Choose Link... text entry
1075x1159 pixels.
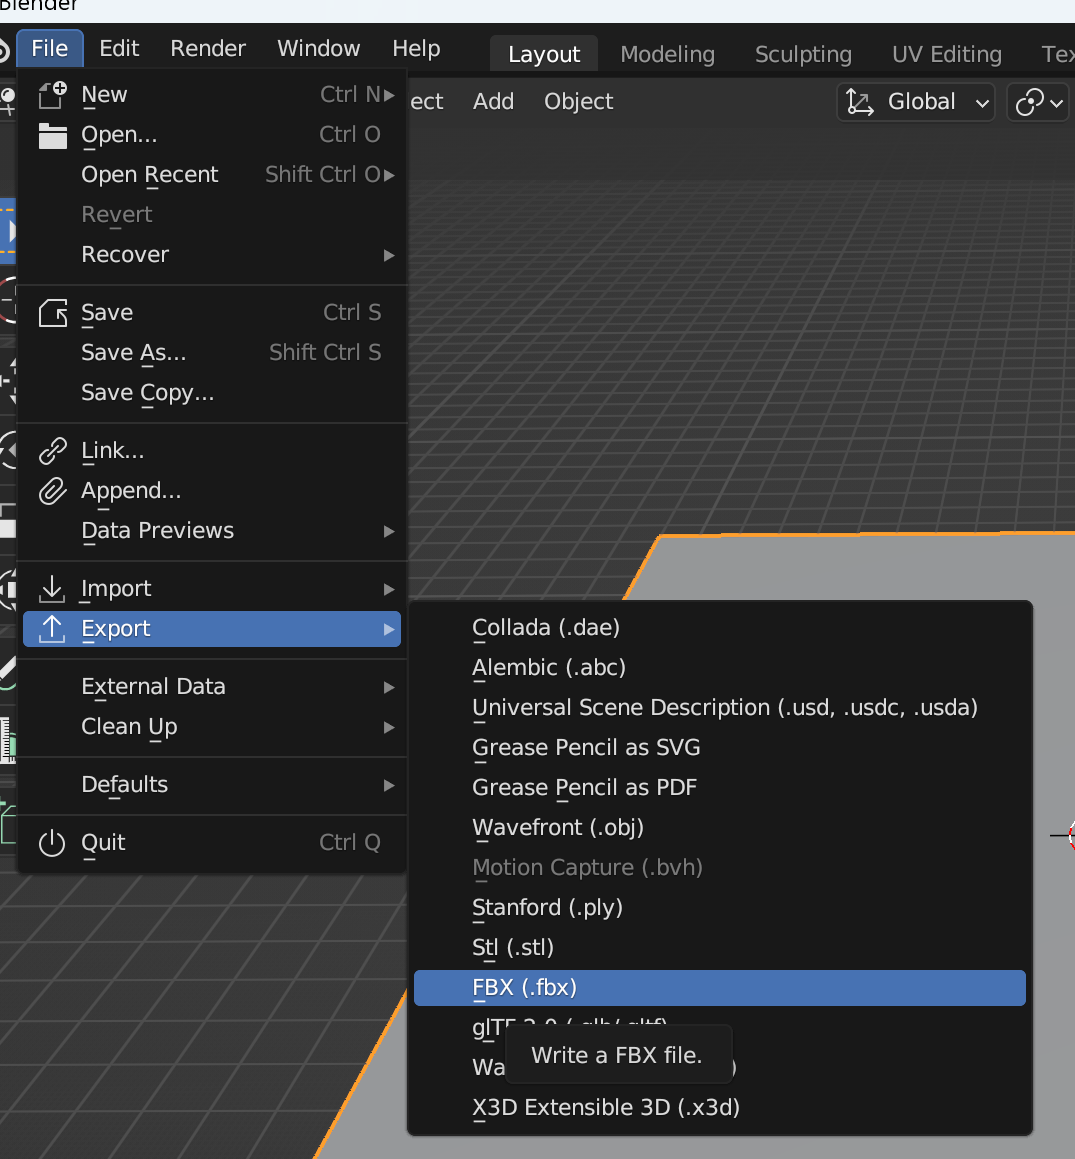112,451
